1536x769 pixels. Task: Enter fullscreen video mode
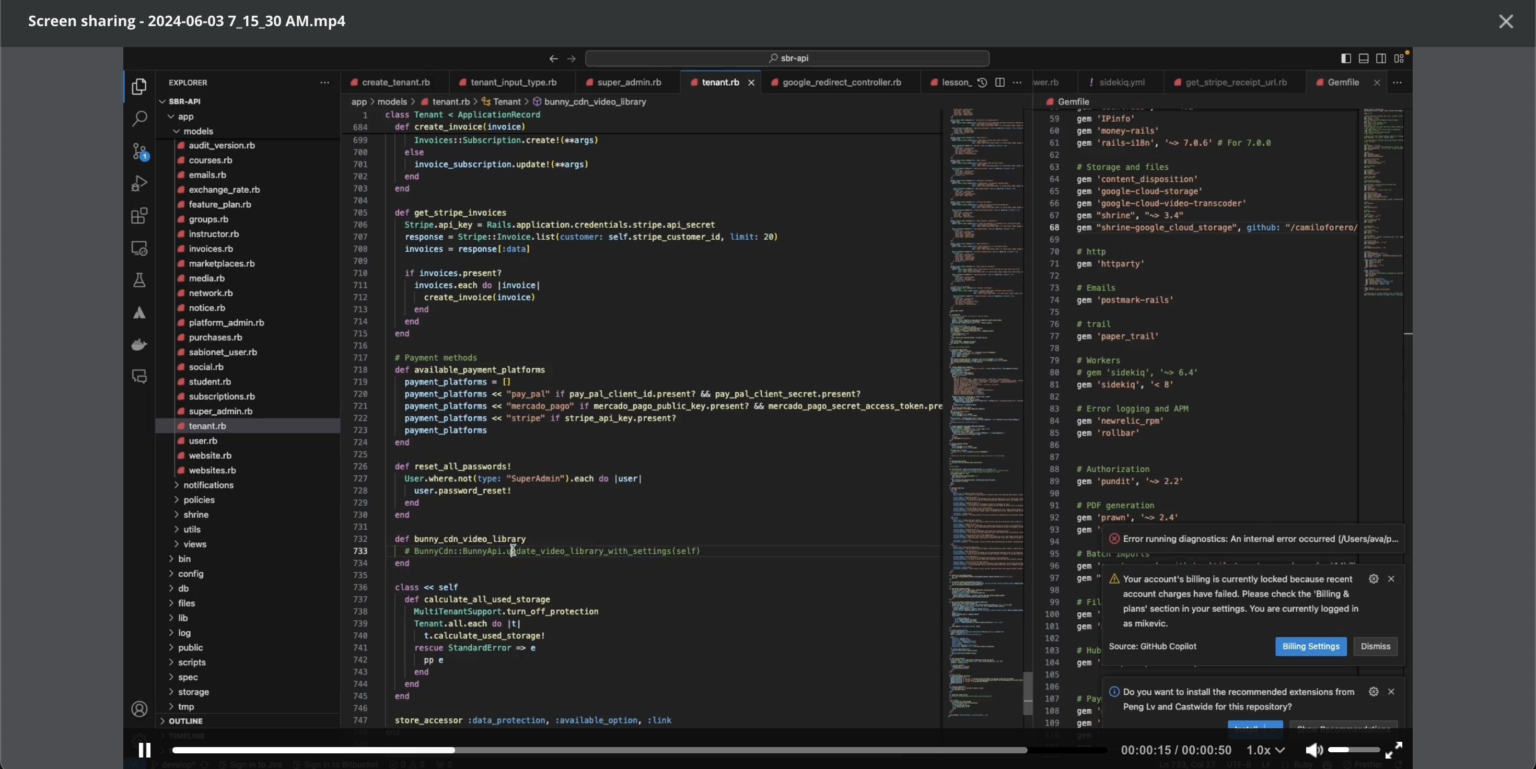click(x=1394, y=750)
